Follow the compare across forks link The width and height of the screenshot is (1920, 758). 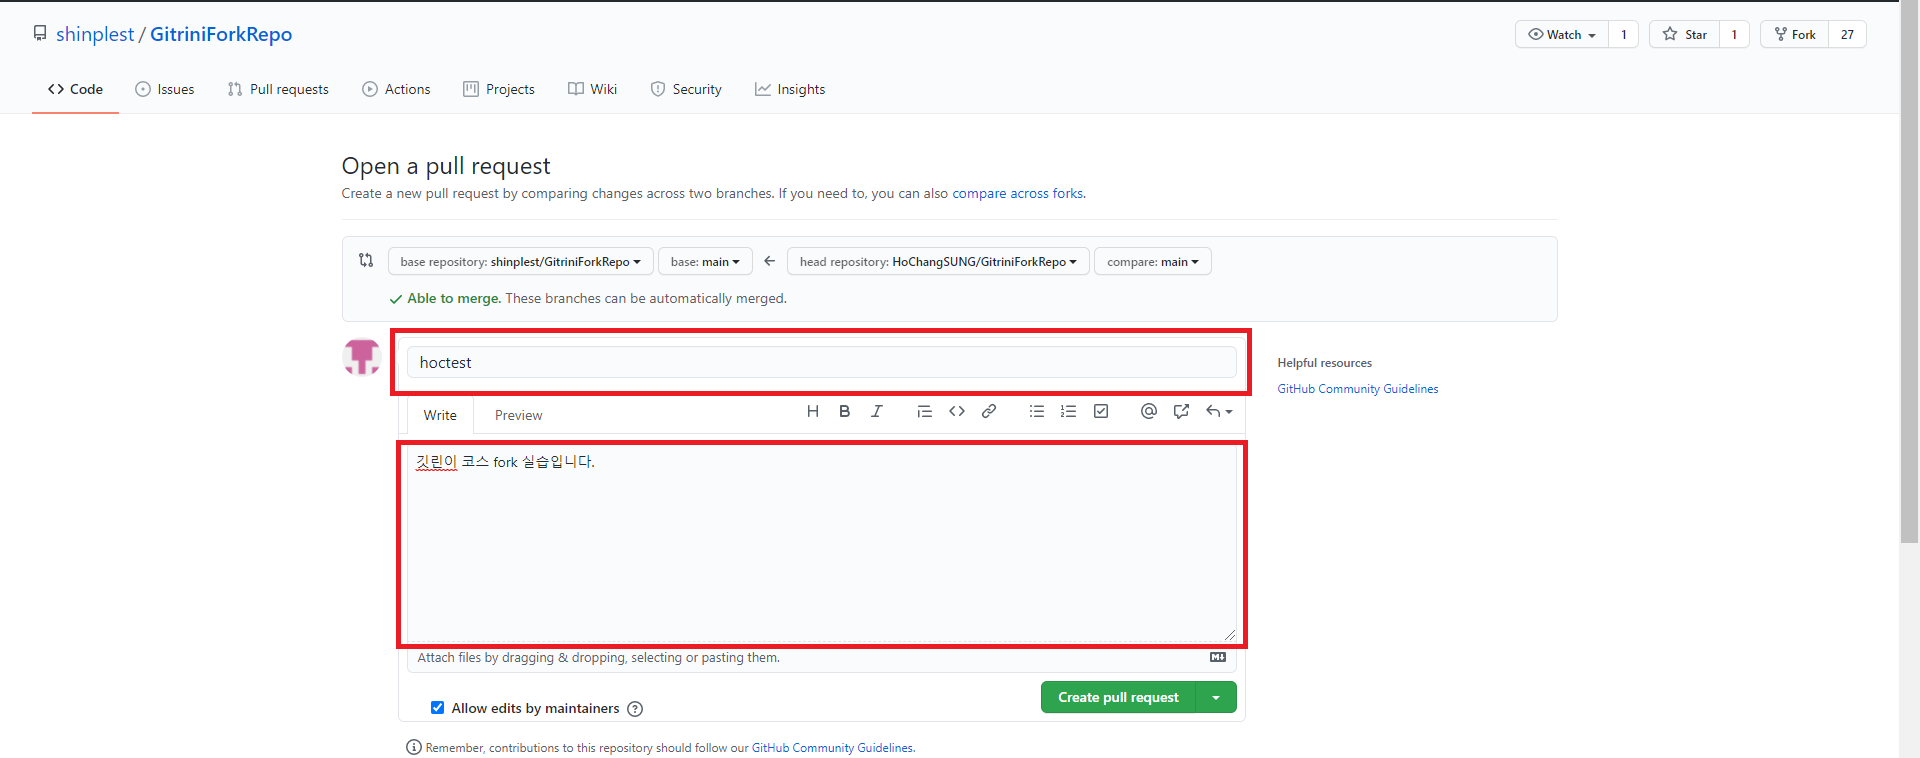pyautogui.click(x=1017, y=193)
